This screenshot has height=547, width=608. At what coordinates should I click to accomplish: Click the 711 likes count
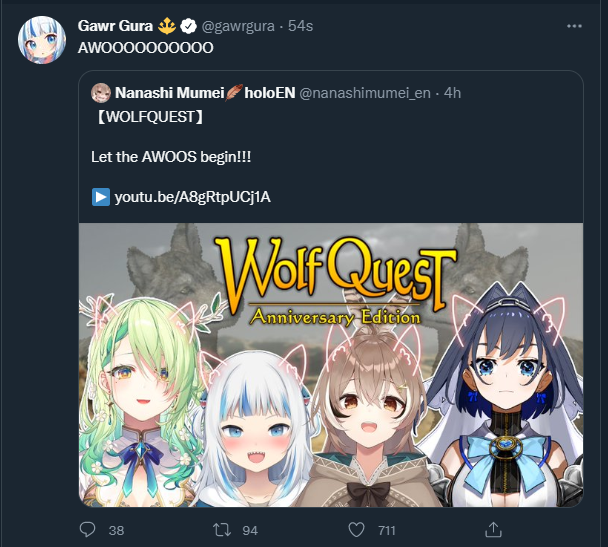tap(387, 530)
